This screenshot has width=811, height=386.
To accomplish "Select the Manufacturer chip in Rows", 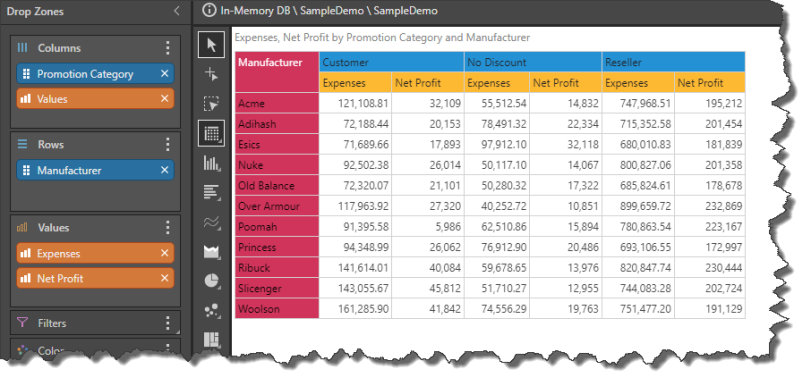I will [95, 170].
